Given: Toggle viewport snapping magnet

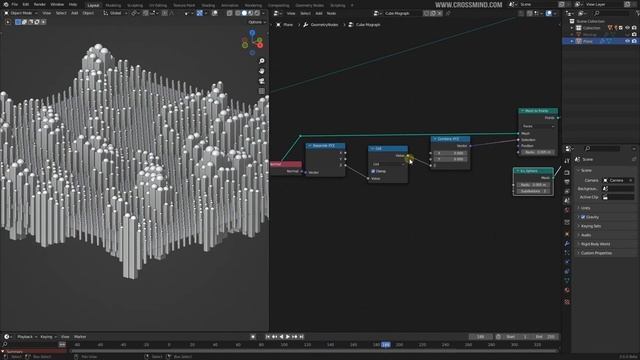Looking at the screenshot, I should [x=146, y=13].
